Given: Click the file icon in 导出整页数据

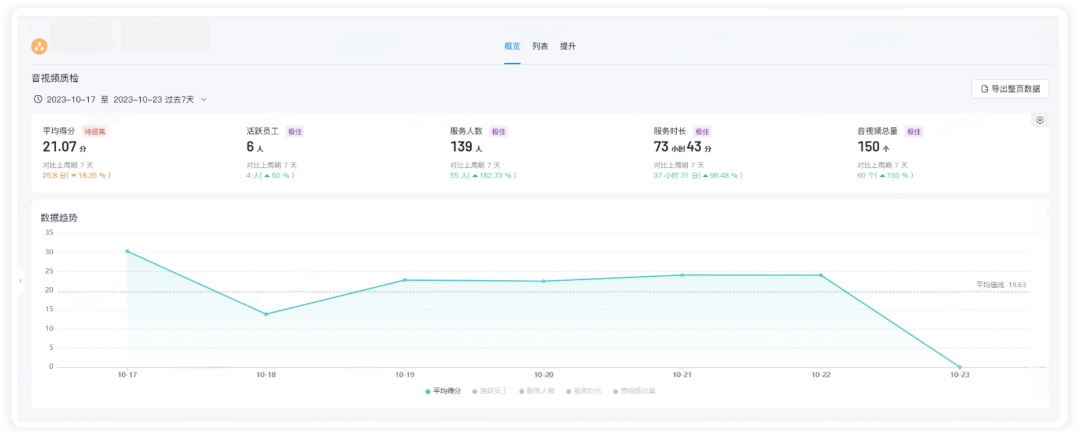Looking at the screenshot, I should [x=985, y=89].
